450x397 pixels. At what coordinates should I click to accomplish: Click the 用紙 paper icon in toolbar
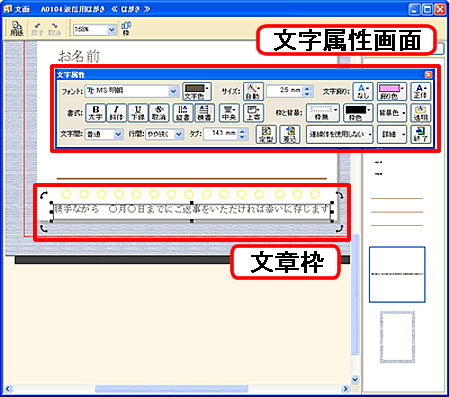16,29
